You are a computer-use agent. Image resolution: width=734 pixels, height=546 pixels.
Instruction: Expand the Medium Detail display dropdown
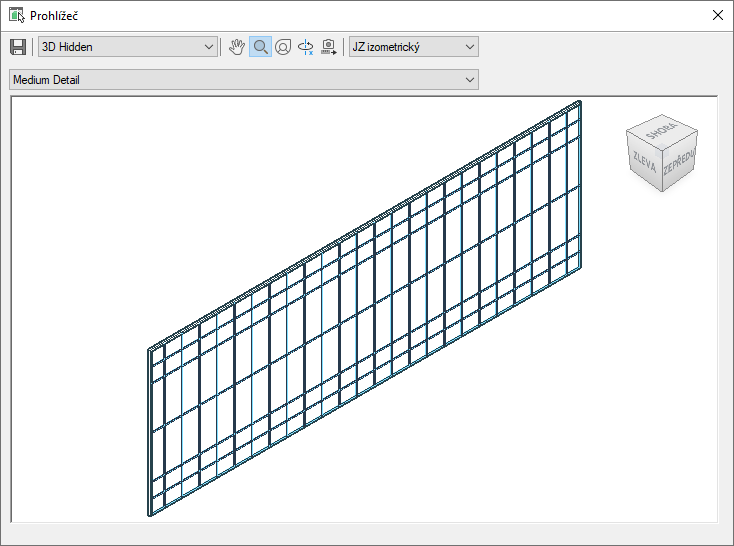pyautogui.click(x=244, y=80)
